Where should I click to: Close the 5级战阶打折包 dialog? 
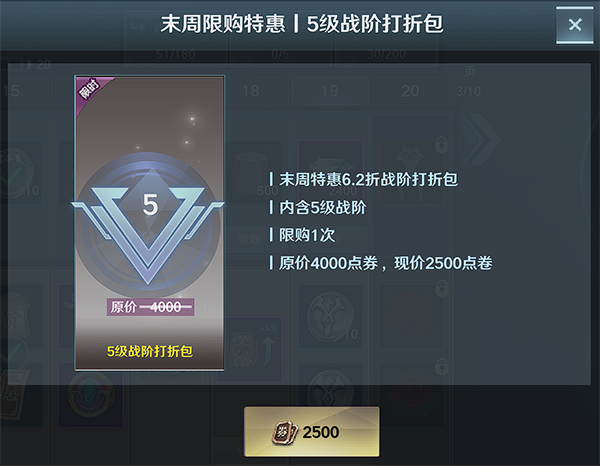(x=574, y=25)
